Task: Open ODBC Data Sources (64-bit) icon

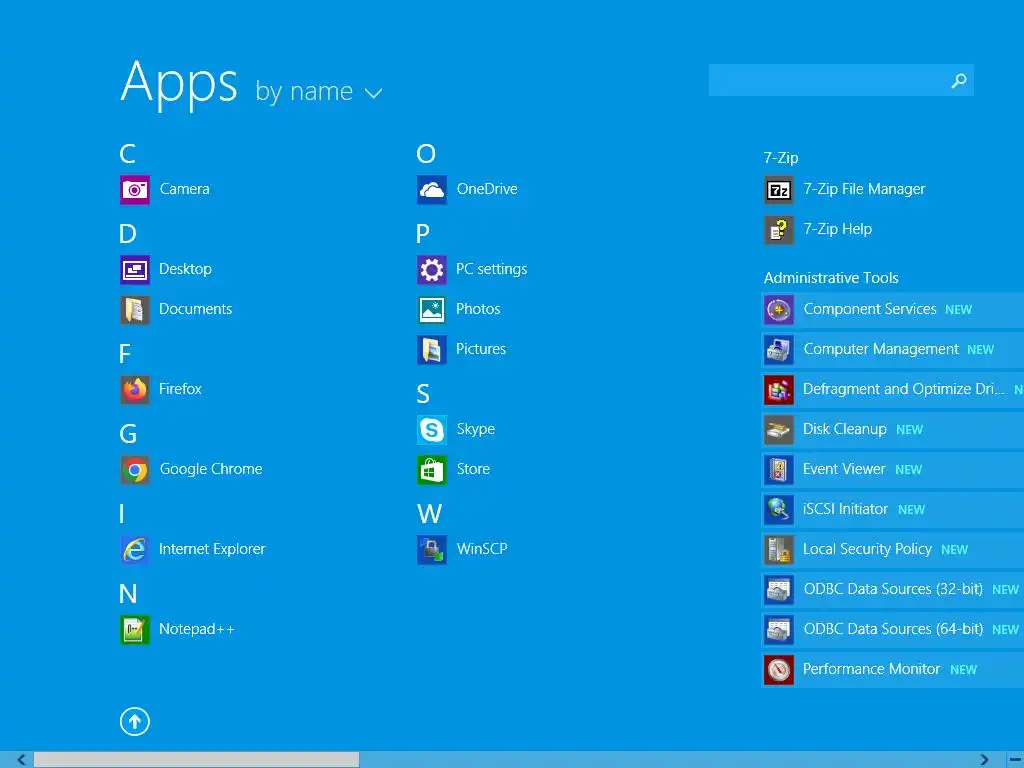Action: click(779, 630)
